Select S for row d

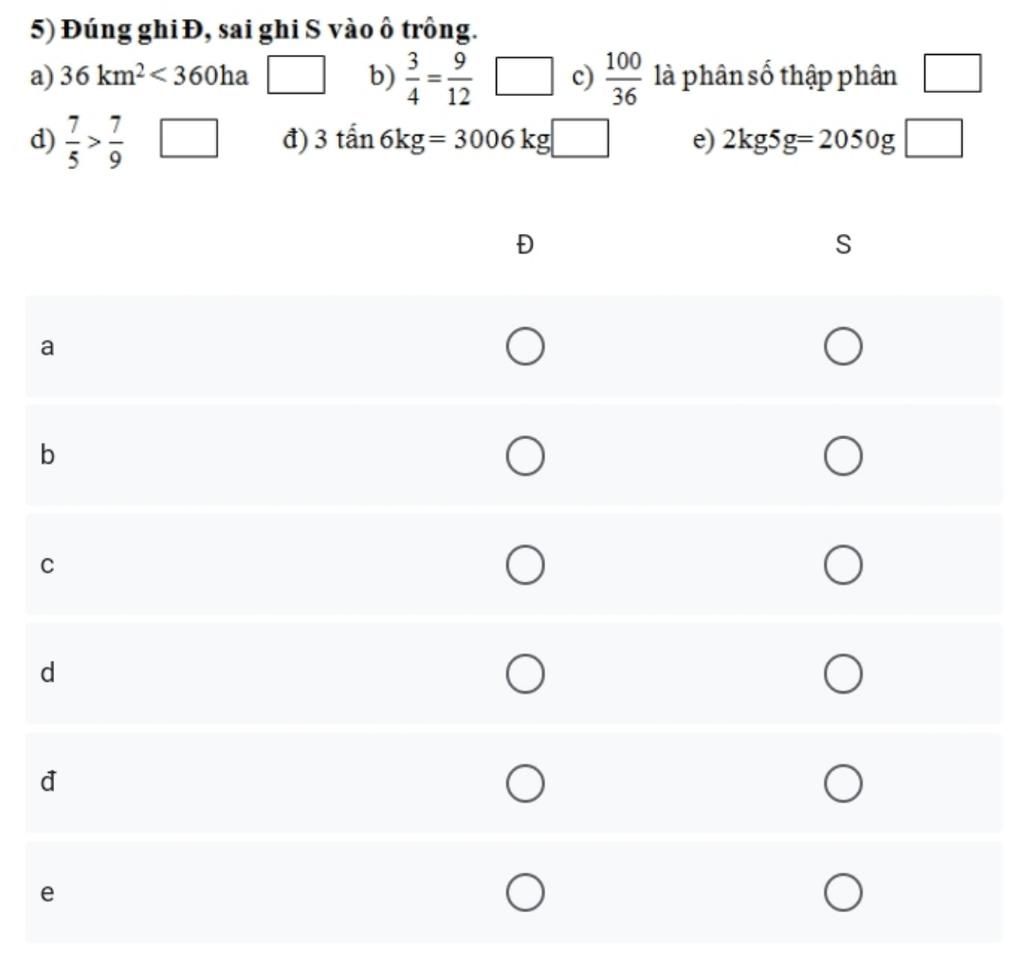coord(842,673)
